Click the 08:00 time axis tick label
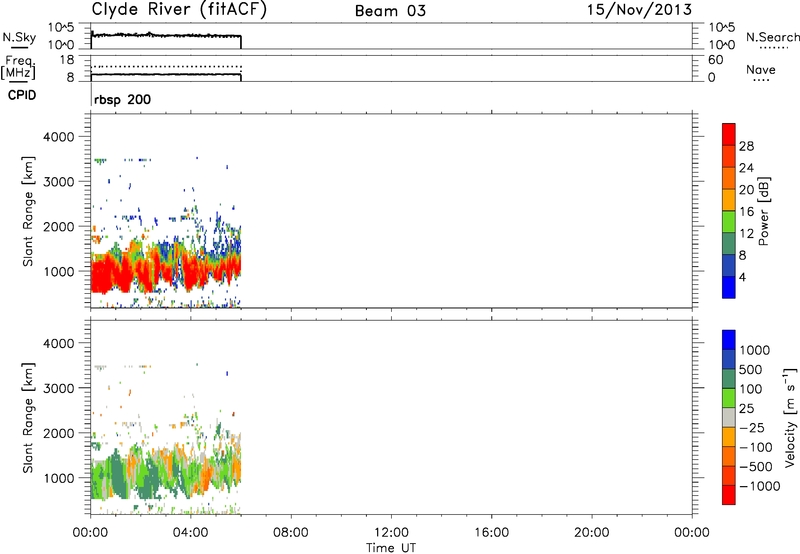 click(291, 533)
